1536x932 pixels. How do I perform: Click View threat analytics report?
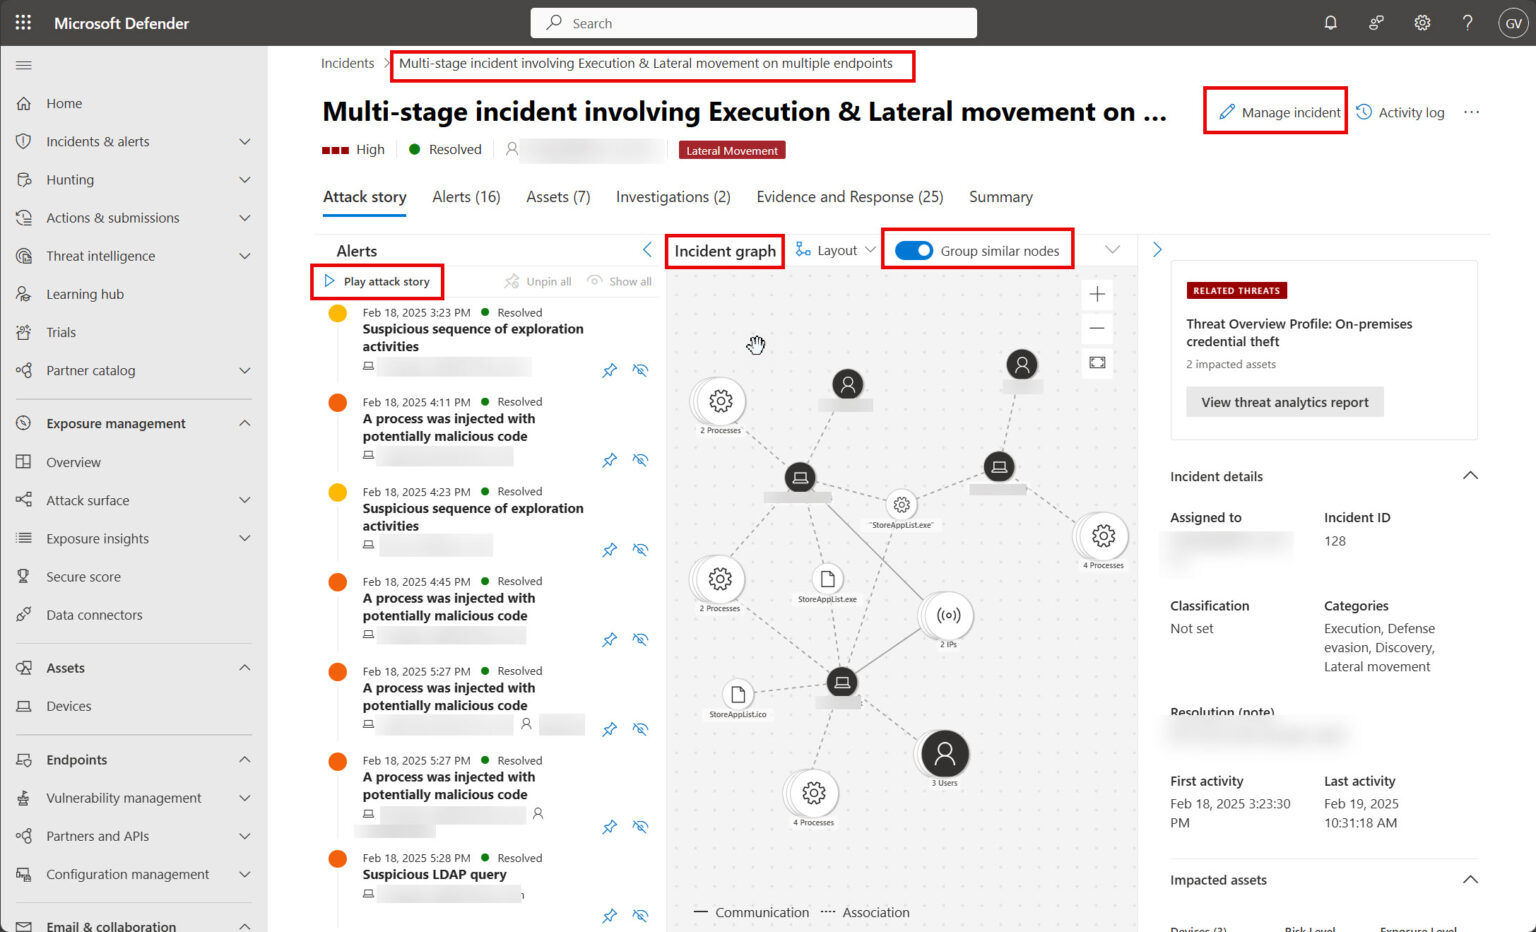click(1284, 401)
